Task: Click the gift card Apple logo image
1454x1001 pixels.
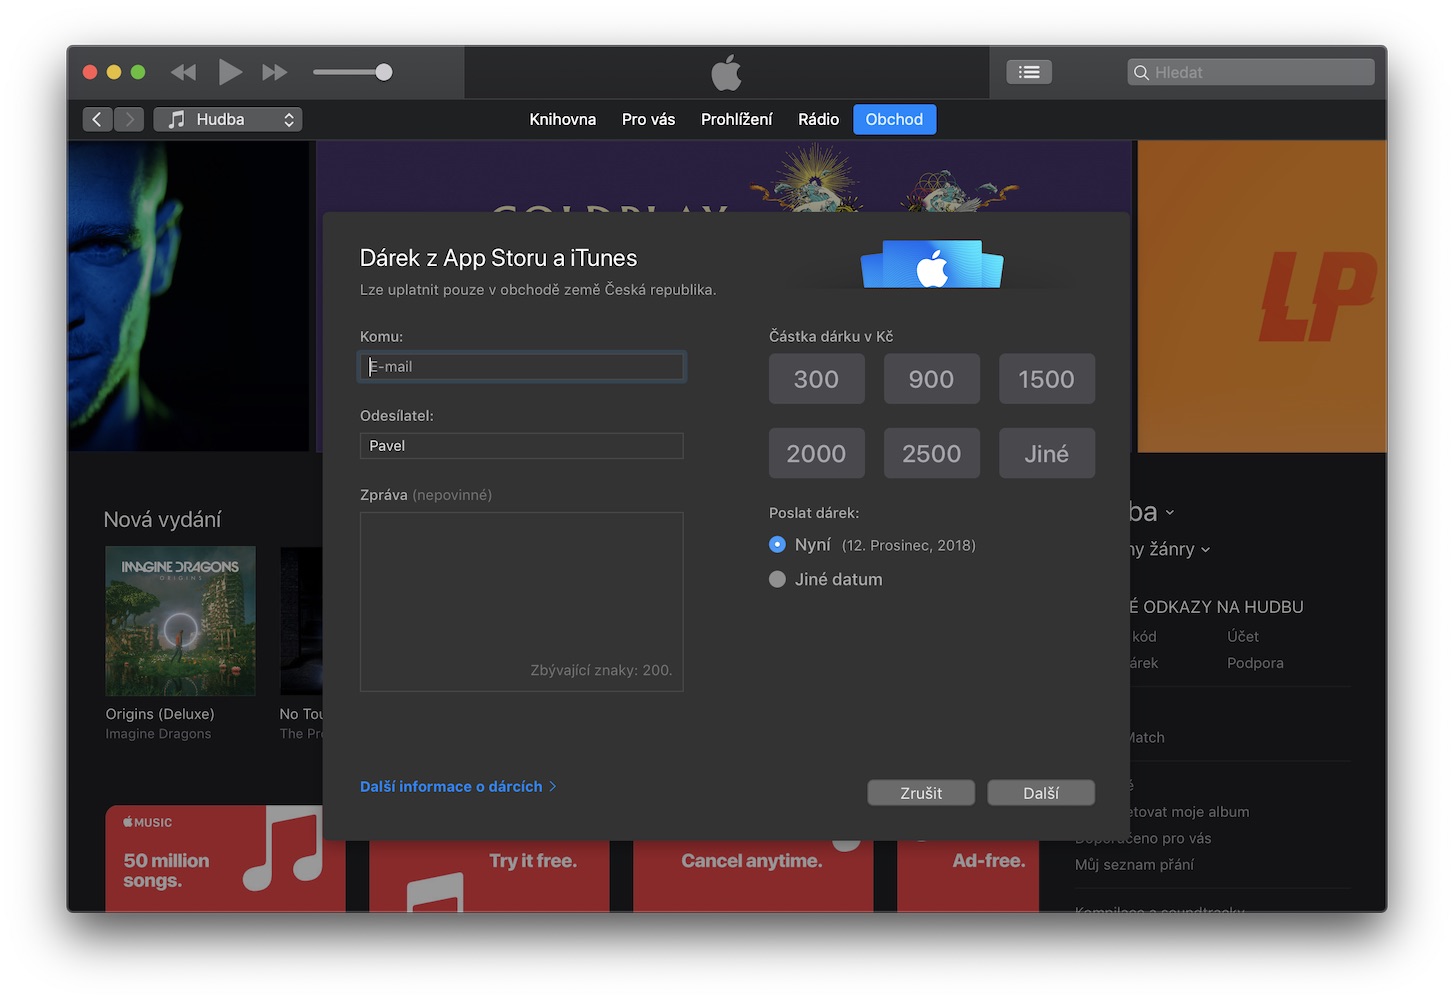Action: [932, 264]
